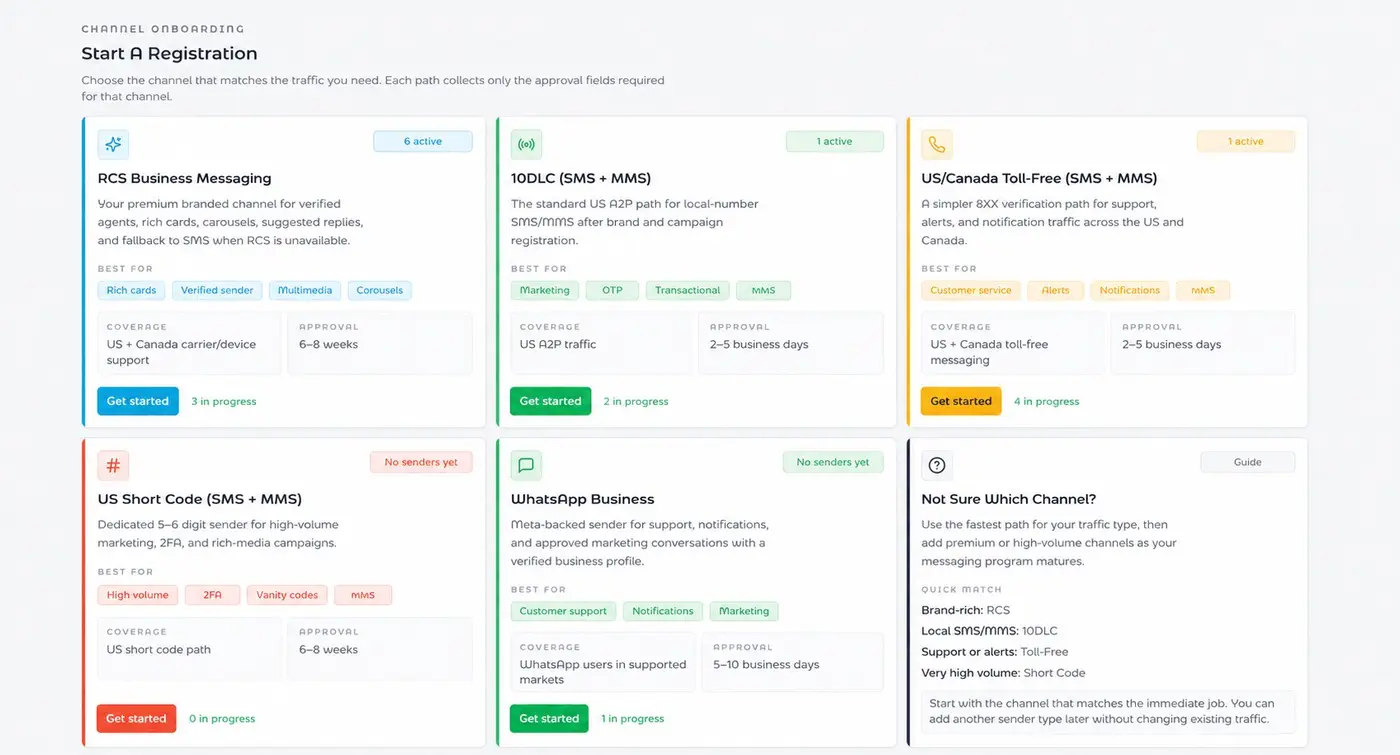Get started with RCS Business Messaging
Screen dimensions: 1400x755
coord(138,401)
